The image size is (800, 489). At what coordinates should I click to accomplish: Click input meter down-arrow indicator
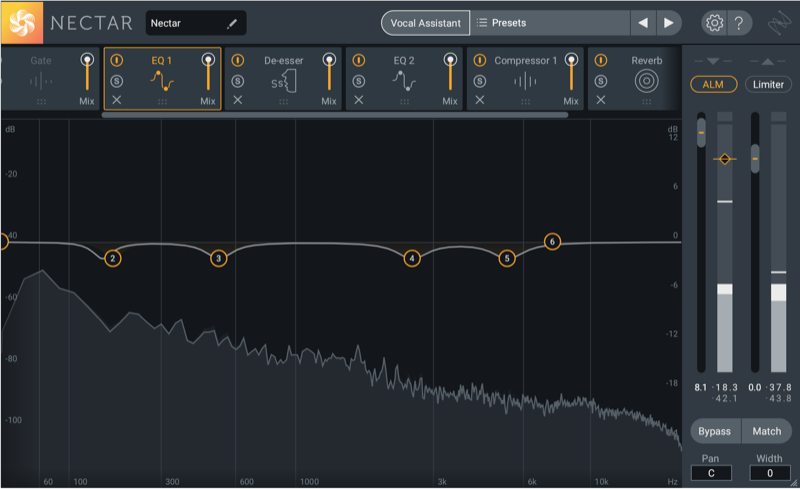coord(713,61)
